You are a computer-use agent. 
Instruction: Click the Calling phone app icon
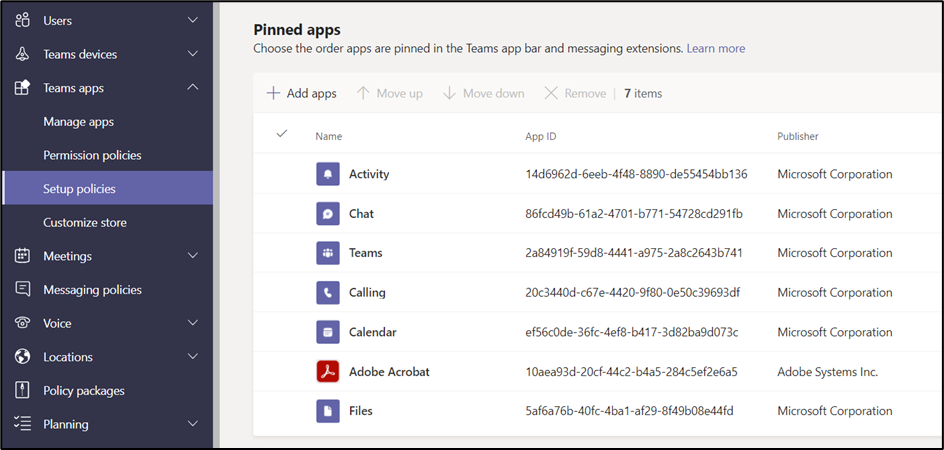pos(328,293)
